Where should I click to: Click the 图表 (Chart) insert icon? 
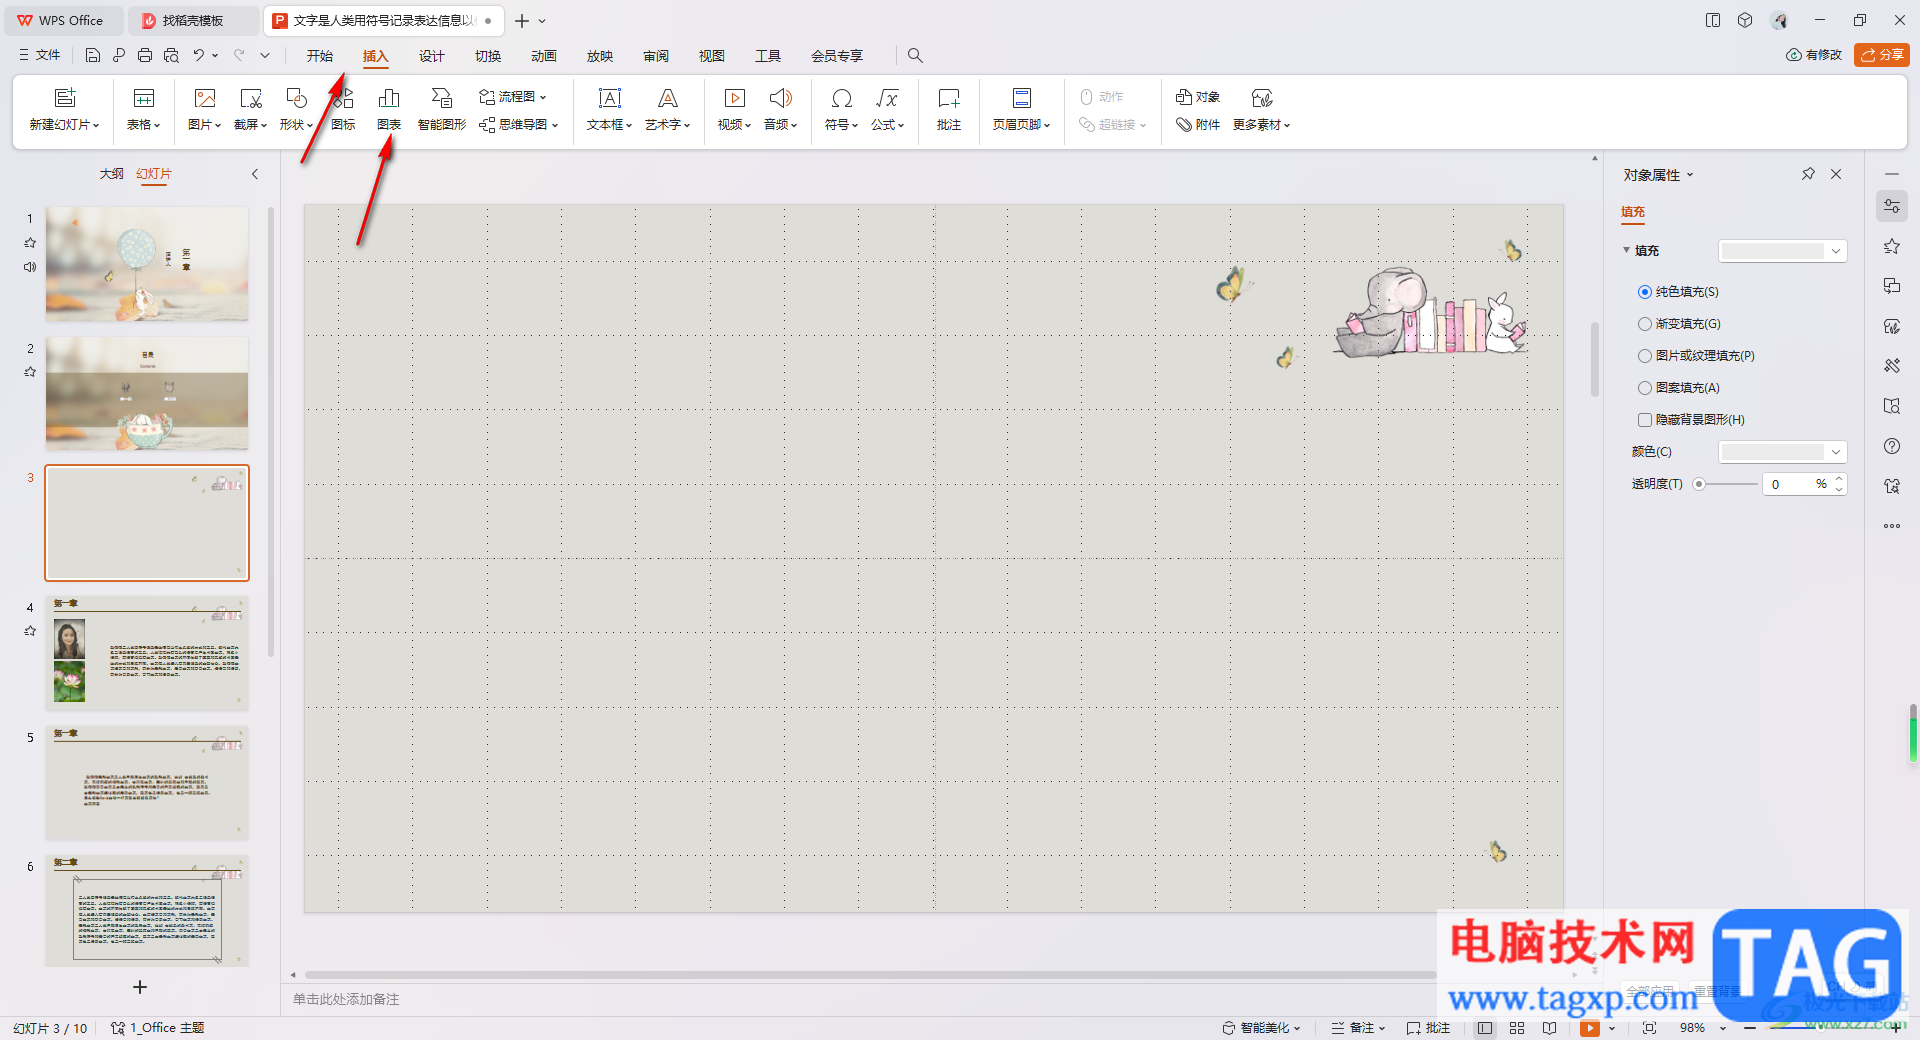pyautogui.click(x=389, y=109)
